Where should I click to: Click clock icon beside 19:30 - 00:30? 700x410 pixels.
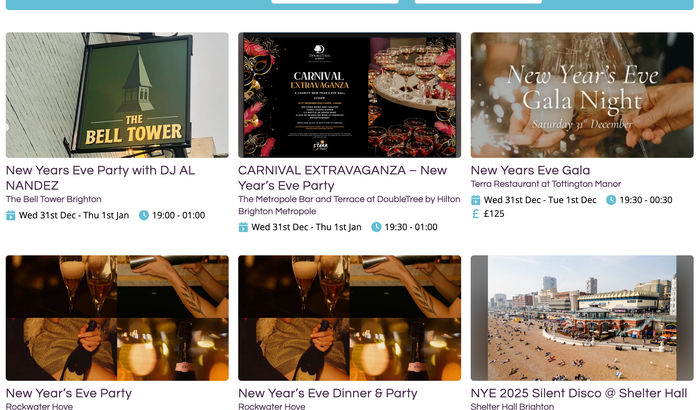point(611,200)
